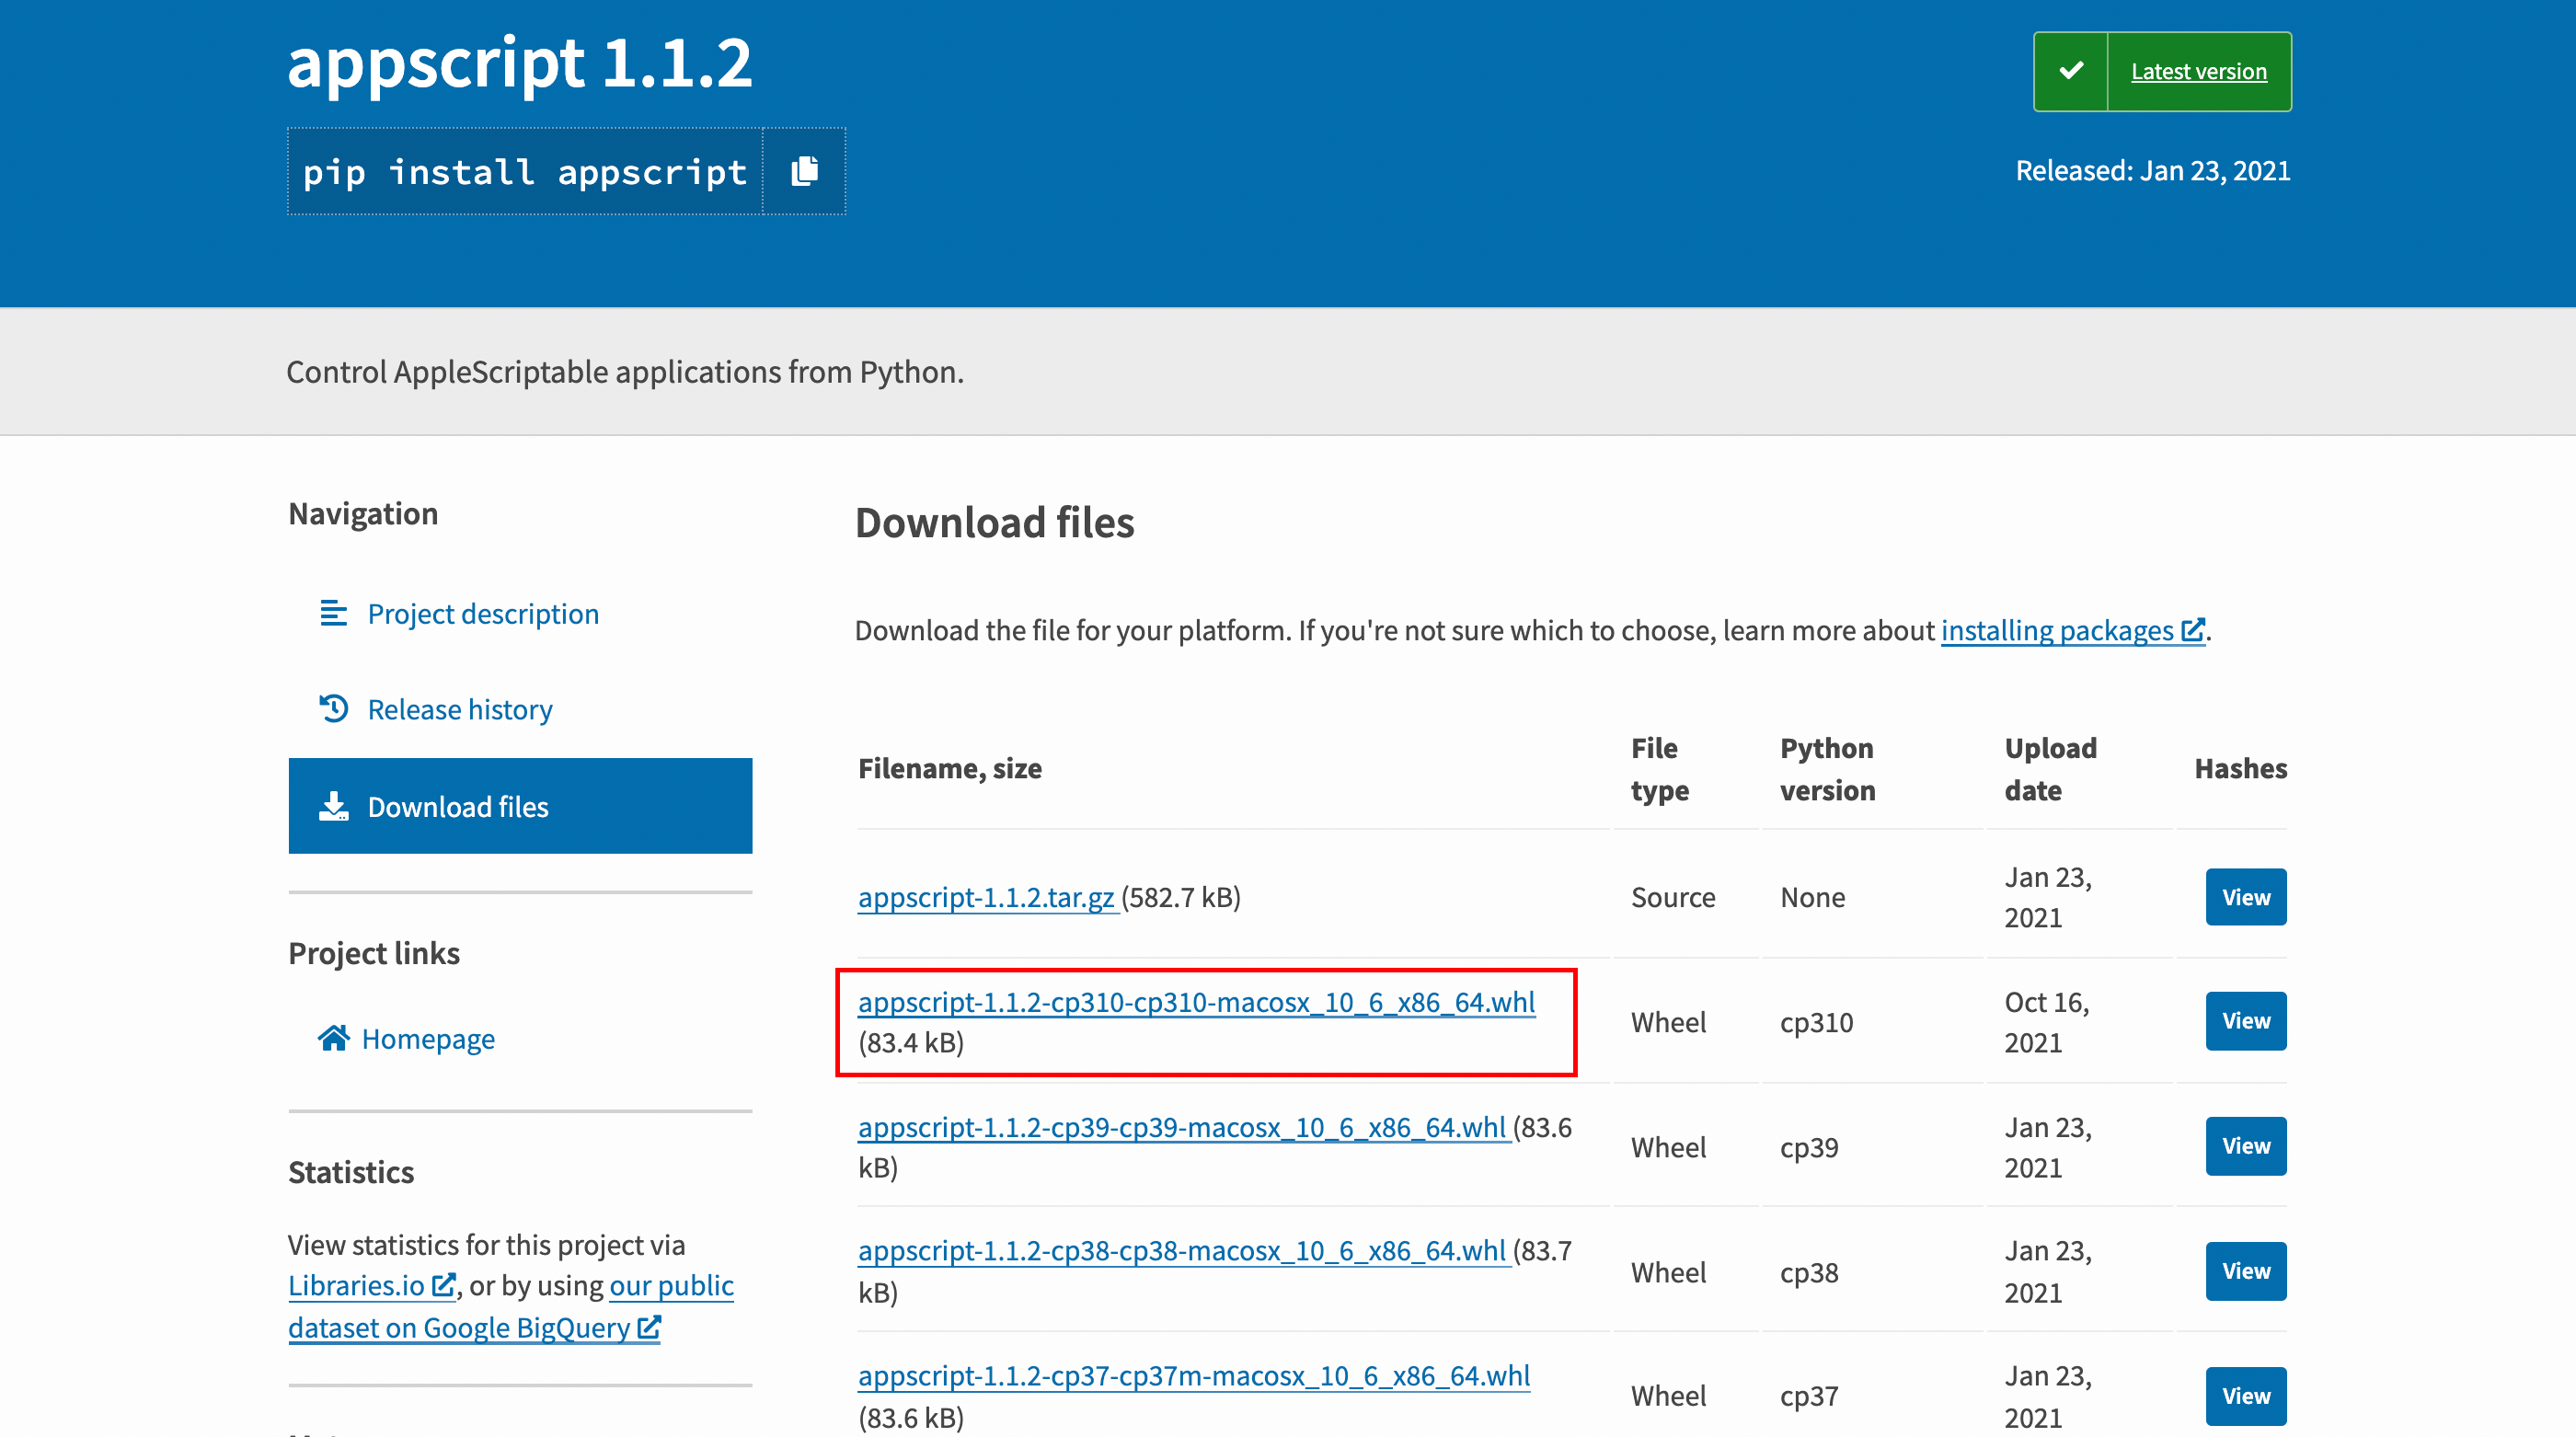Click external link icon after Libraries.io
2576x1437 pixels.
[443, 1285]
